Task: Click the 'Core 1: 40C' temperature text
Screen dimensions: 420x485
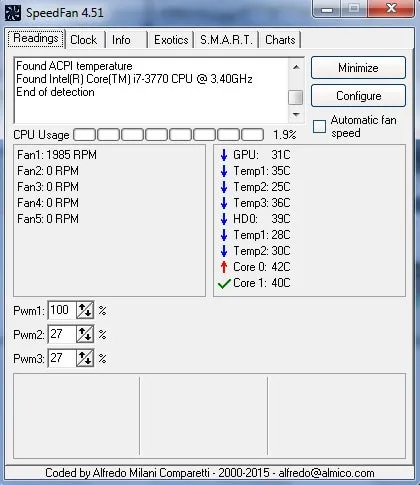Action: 262,283
